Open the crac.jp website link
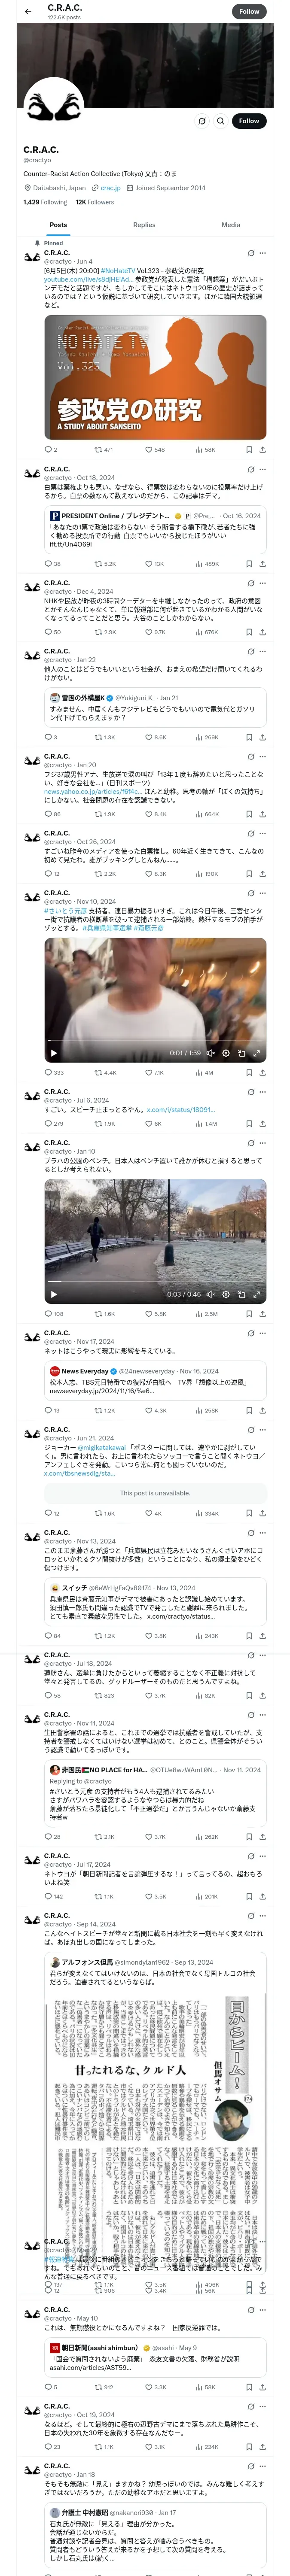The image size is (290, 2576). click(x=110, y=188)
